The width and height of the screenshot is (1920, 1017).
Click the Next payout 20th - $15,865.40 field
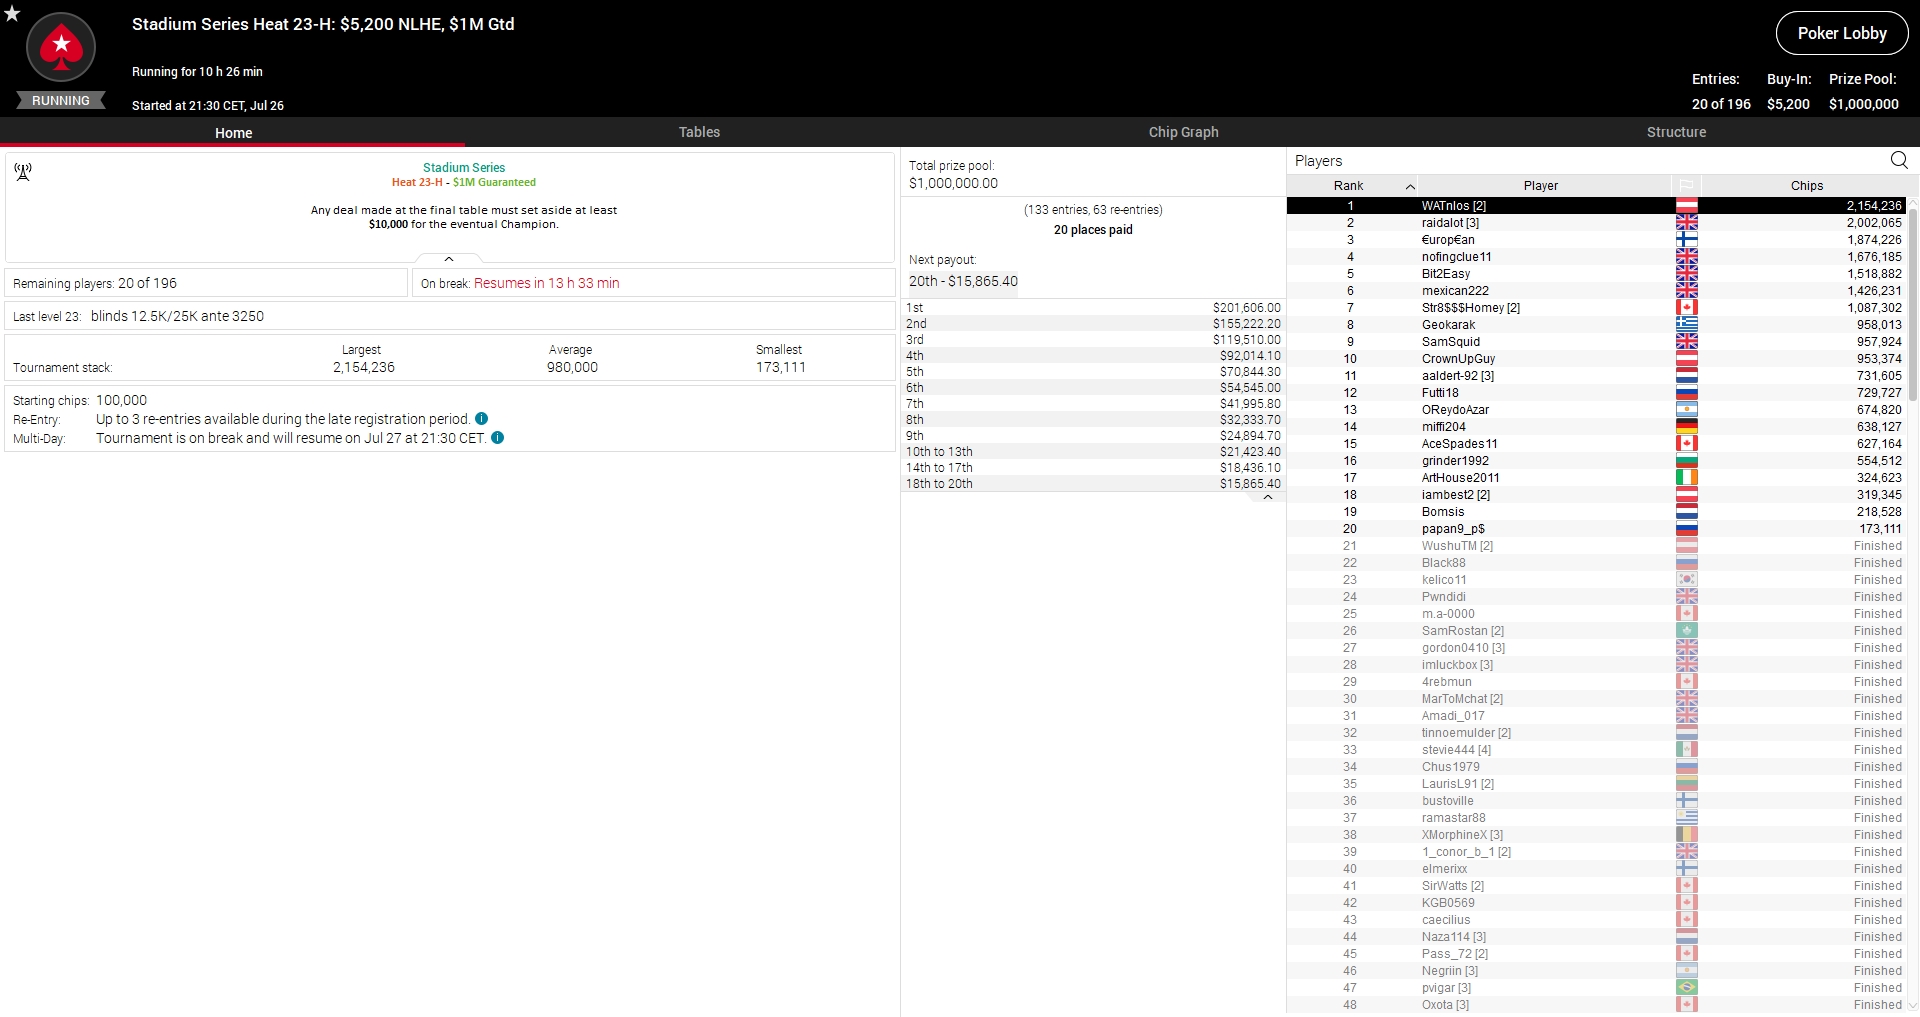point(963,281)
